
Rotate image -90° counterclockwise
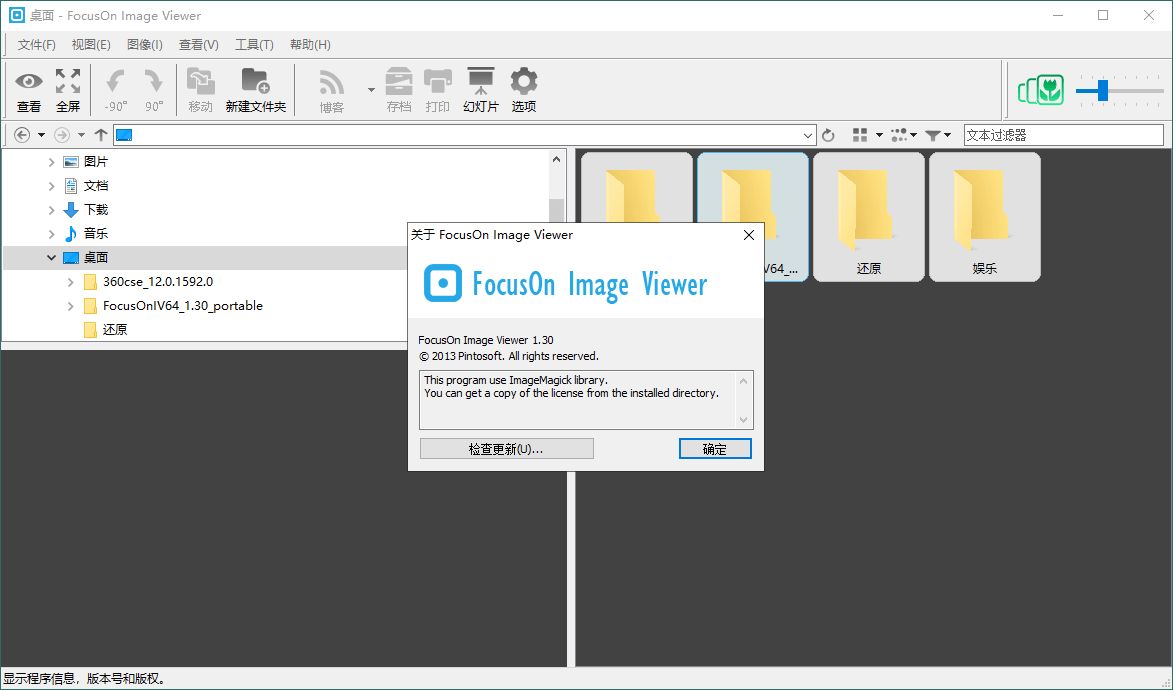115,90
